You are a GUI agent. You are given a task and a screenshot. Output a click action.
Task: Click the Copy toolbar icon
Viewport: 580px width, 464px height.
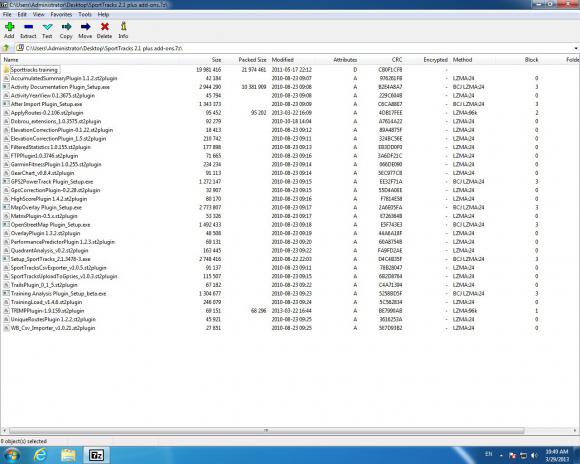[x=66, y=27]
